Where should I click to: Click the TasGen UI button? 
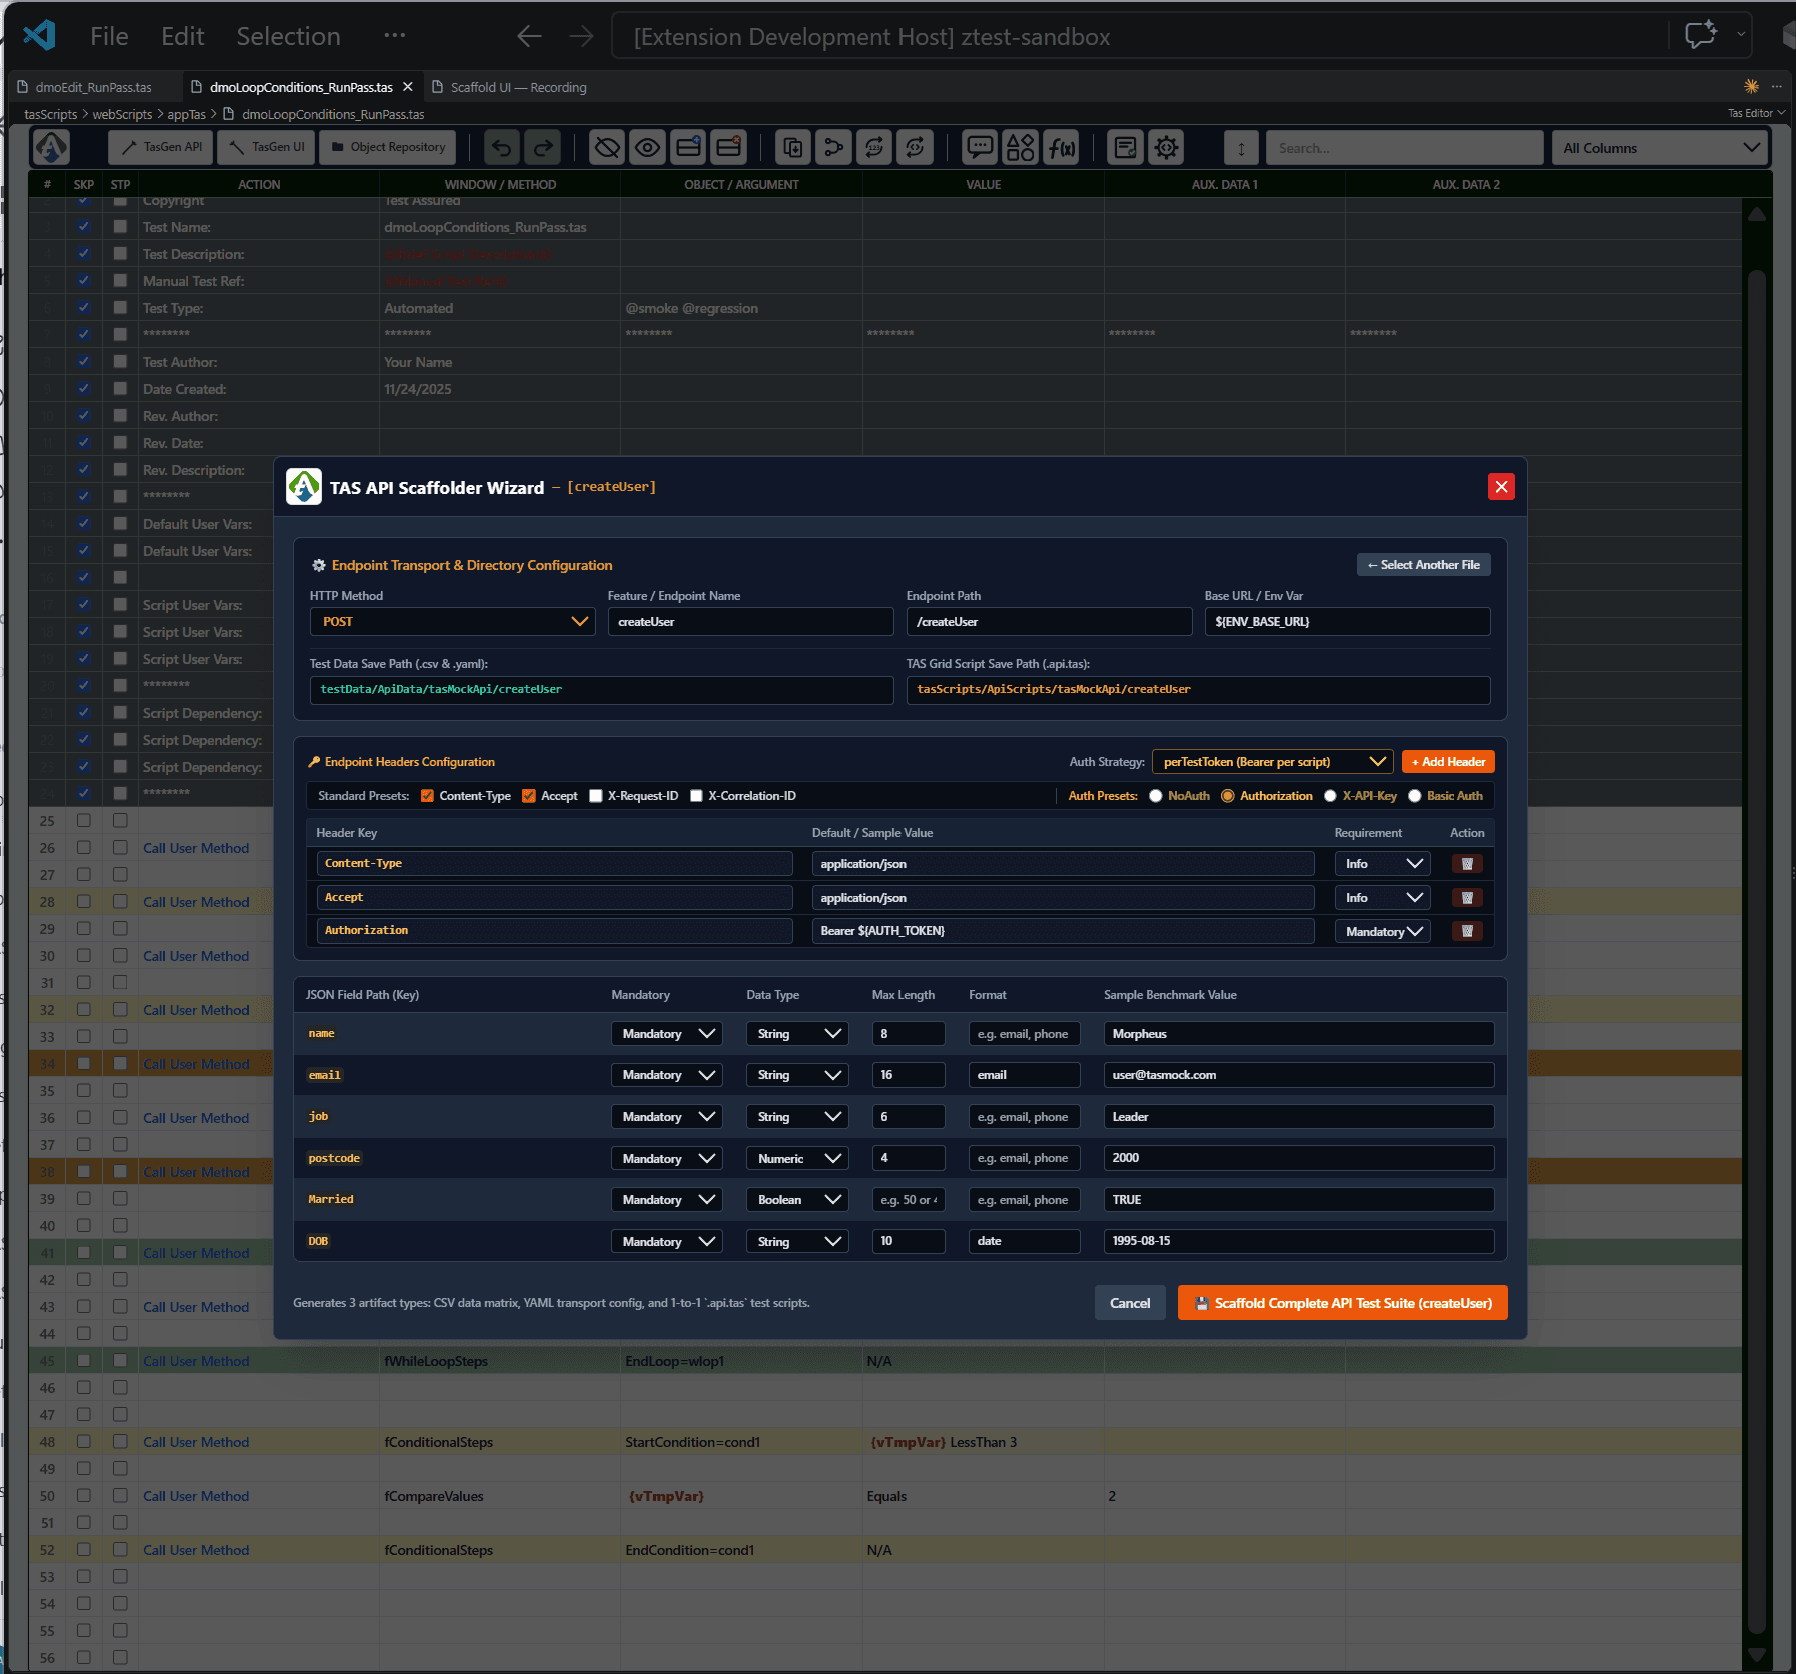267,147
